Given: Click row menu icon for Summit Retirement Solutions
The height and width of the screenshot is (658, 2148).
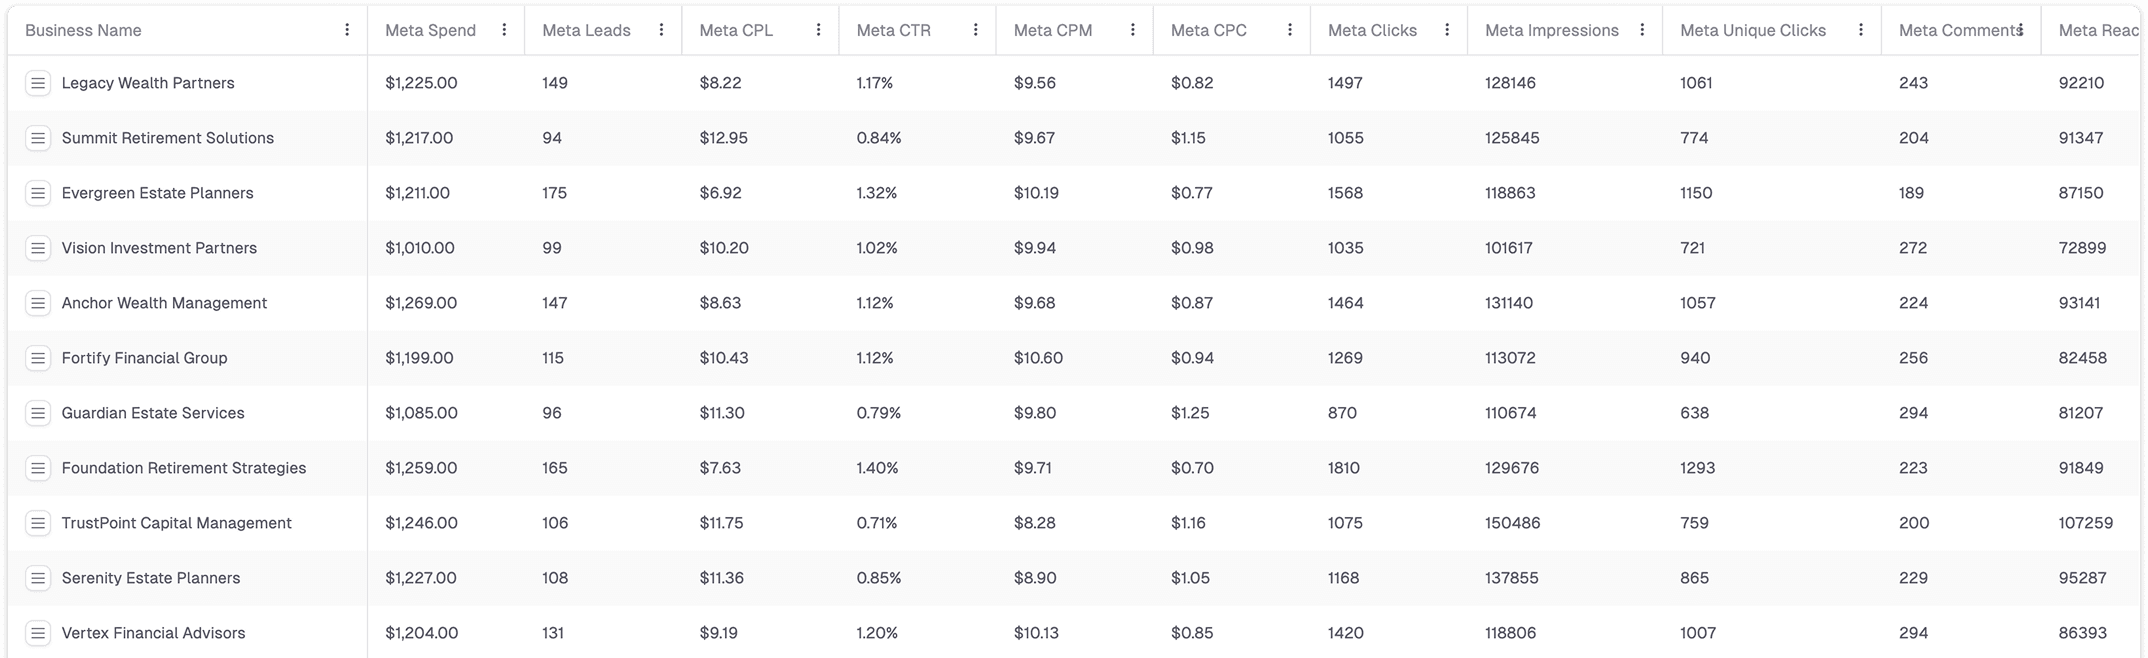Looking at the screenshot, I should pos(38,138).
